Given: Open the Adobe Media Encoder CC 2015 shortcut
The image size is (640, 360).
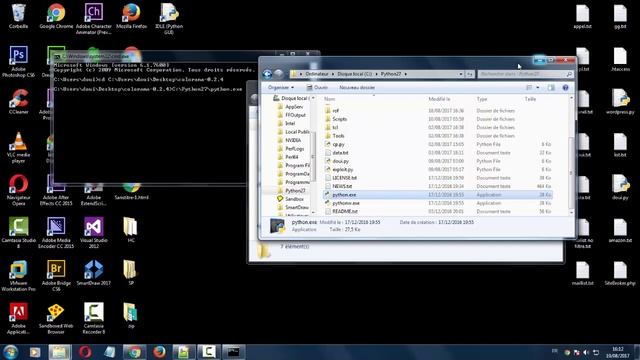Looking at the screenshot, I should (x=56, y=233).
